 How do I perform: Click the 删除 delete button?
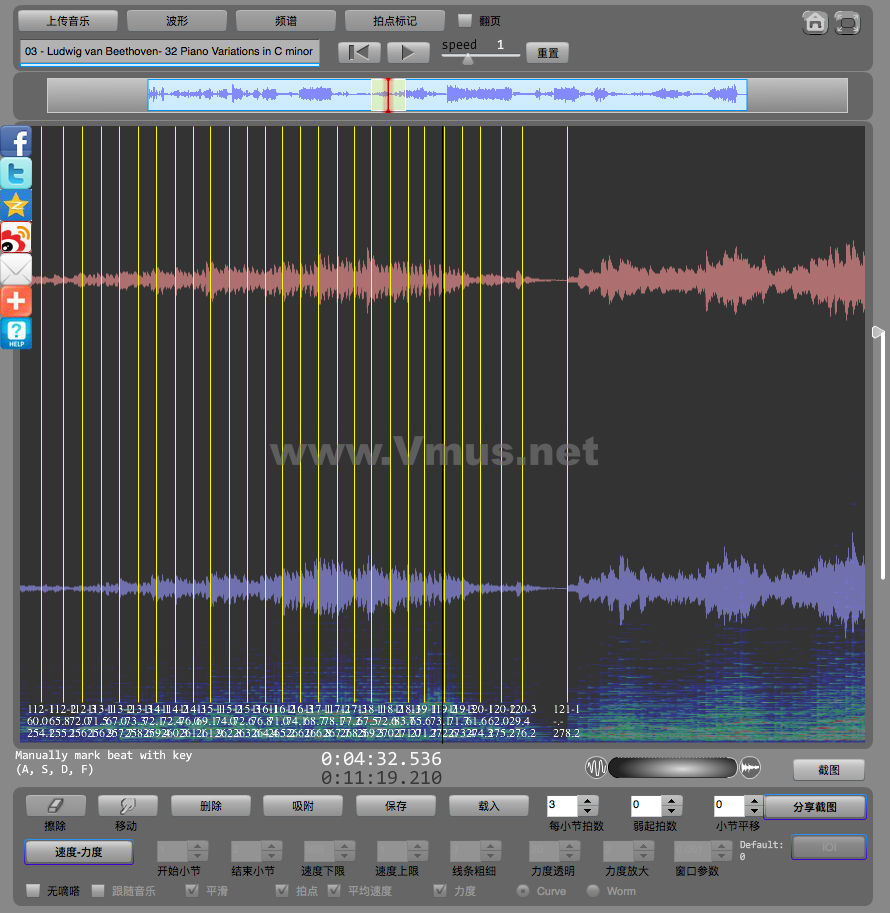211,806
